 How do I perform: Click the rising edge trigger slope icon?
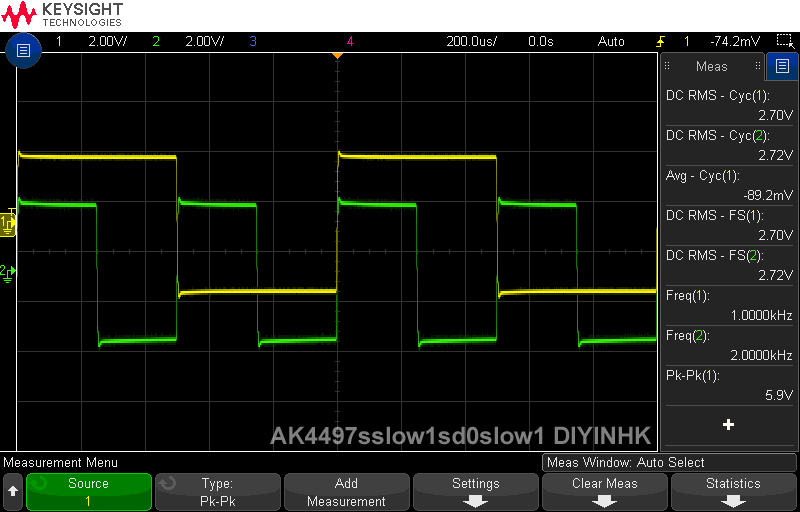tap(660, 41)
